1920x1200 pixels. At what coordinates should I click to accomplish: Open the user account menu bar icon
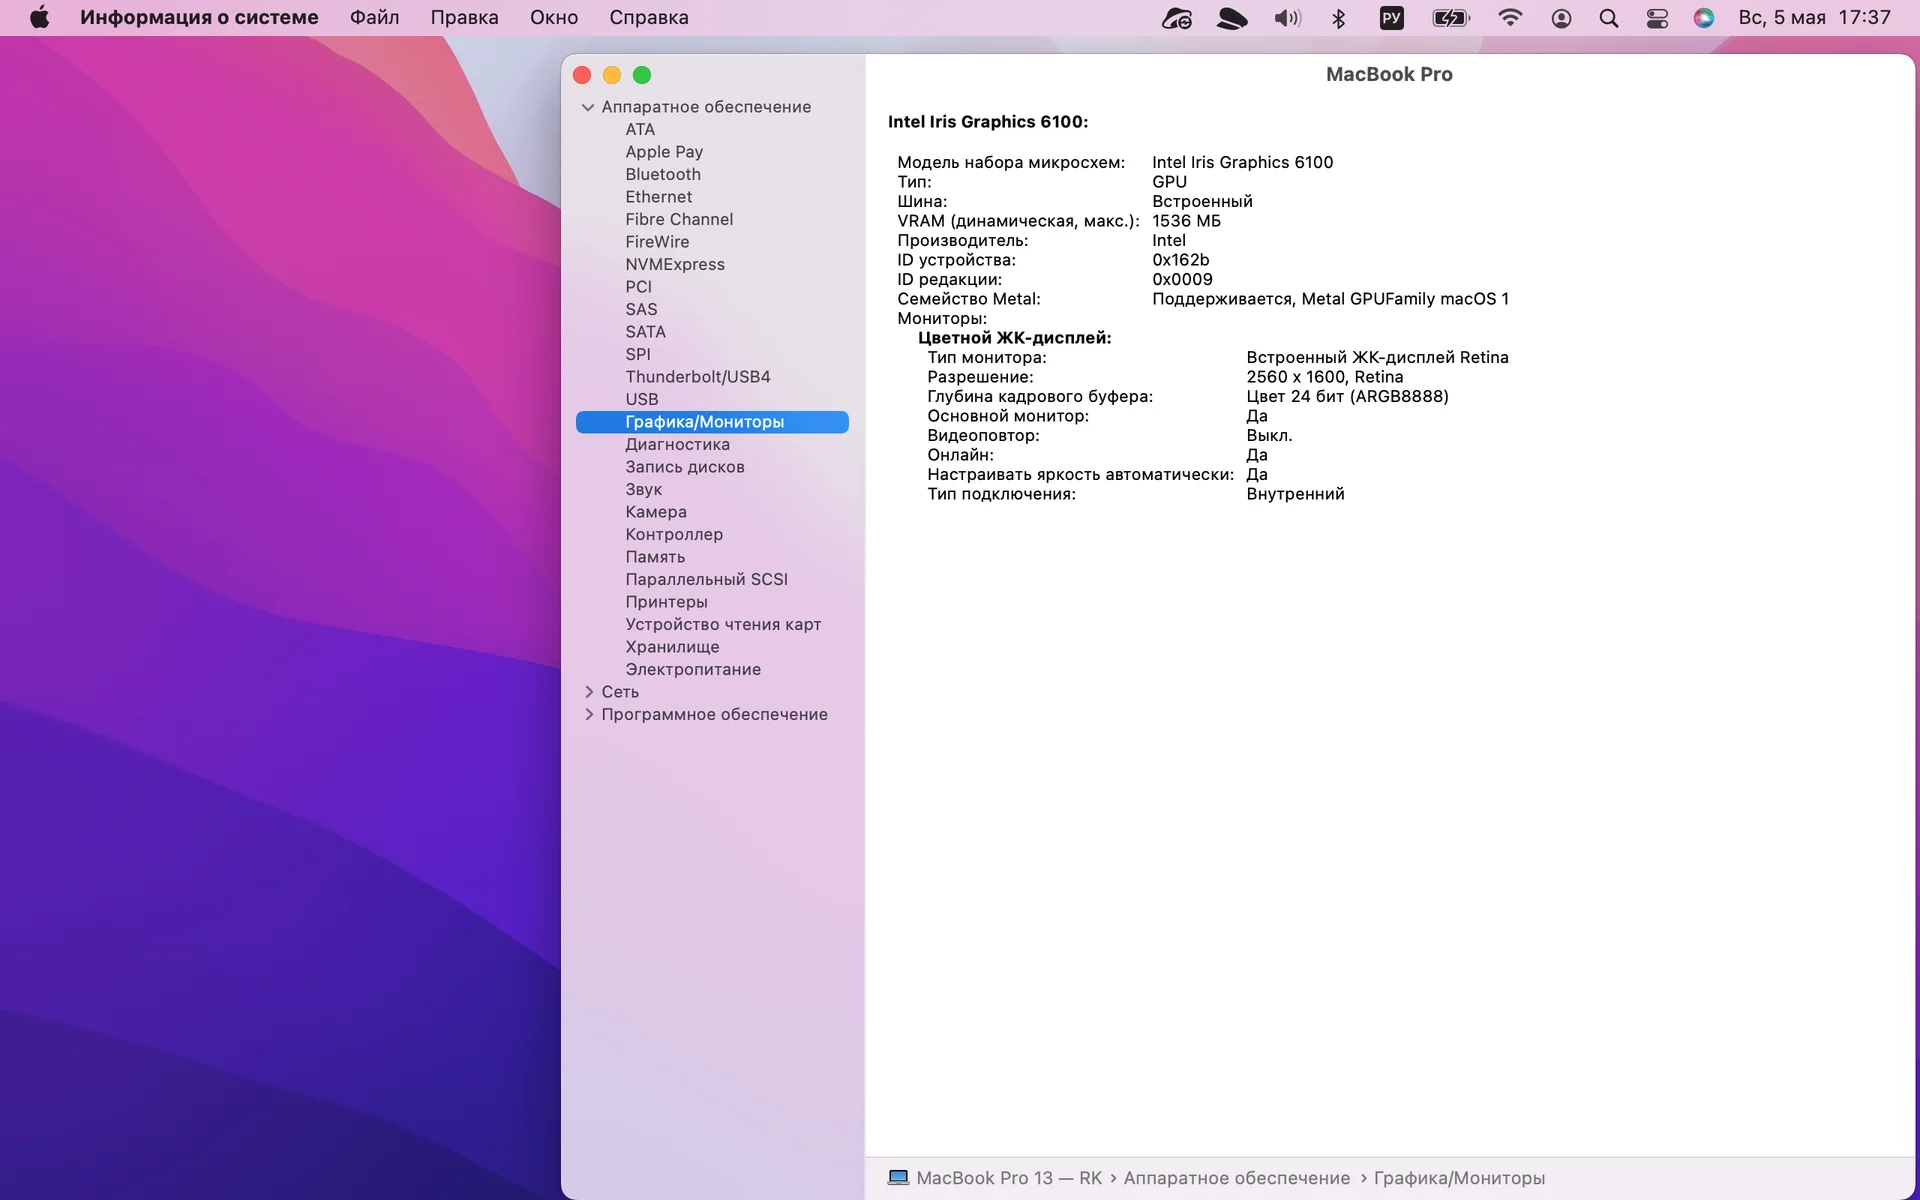click(x=1561, y=18)
